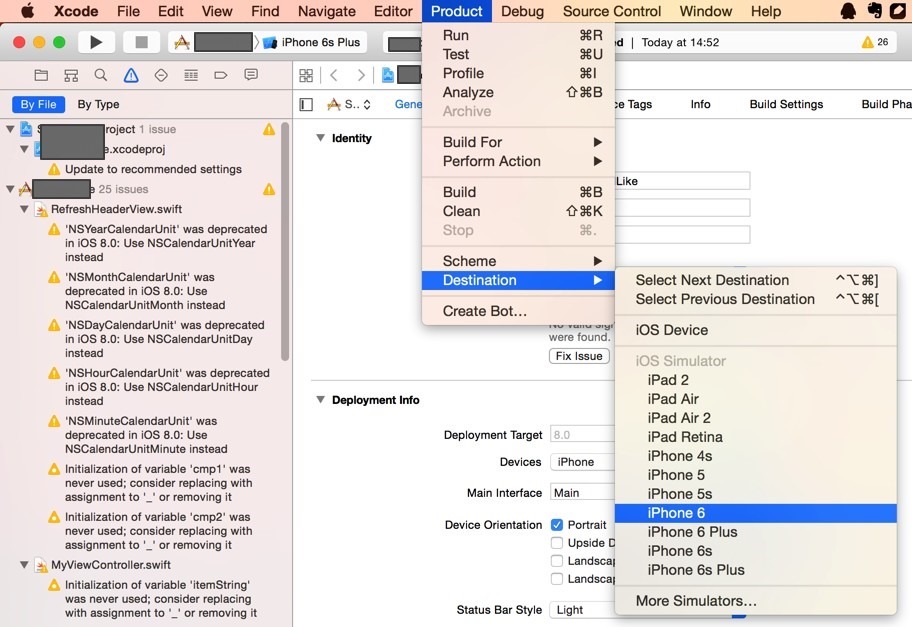Go forward with the right chevron arrow
Image resolution: width=912 pixels, height=627 pixels.
click(361, 75)
